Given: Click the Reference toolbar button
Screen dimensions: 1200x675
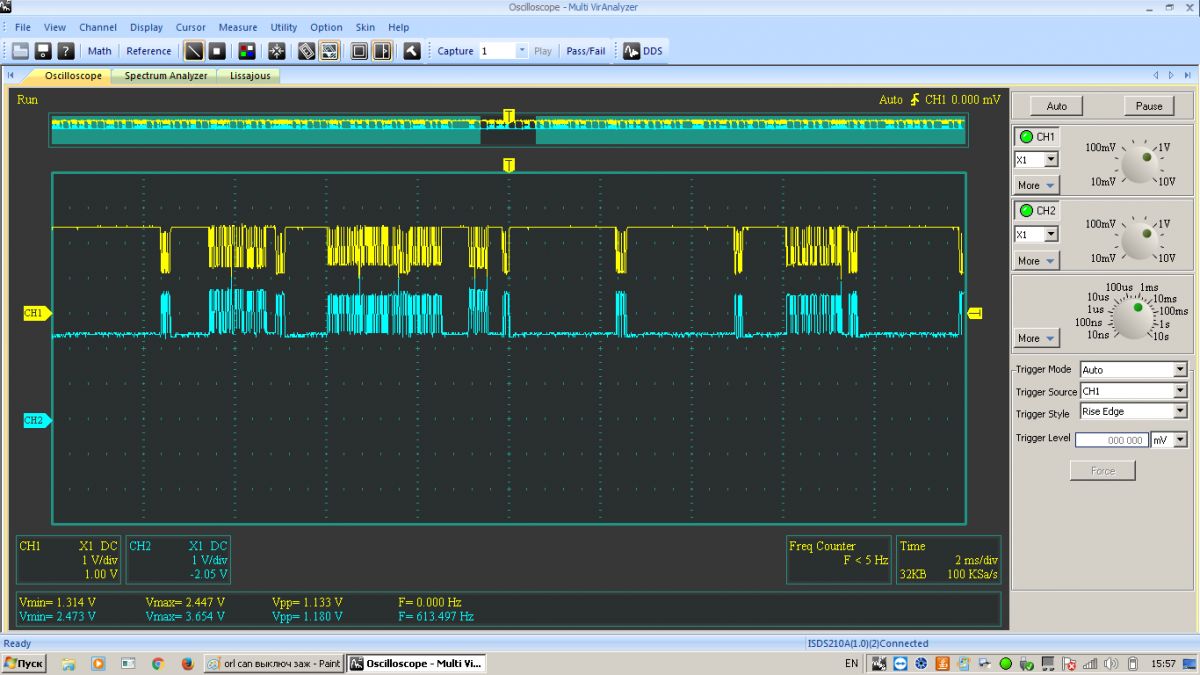Looking at the screenshot, I should click(x=149, y=51).
